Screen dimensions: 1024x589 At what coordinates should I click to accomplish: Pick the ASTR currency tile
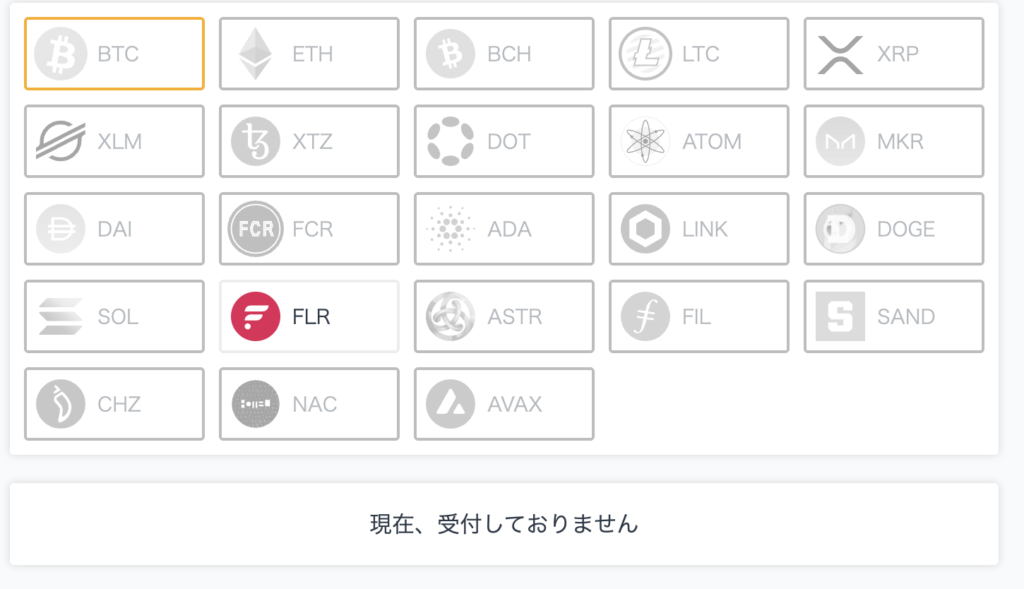[x=504, y=316]
